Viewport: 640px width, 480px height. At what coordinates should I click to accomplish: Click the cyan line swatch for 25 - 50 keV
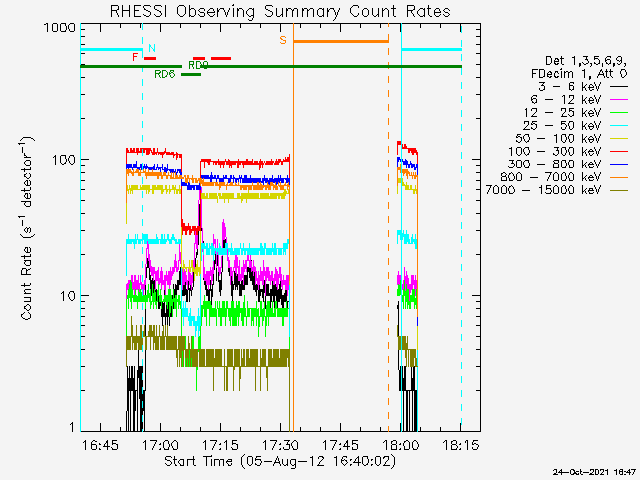click(x=619, y=125)
